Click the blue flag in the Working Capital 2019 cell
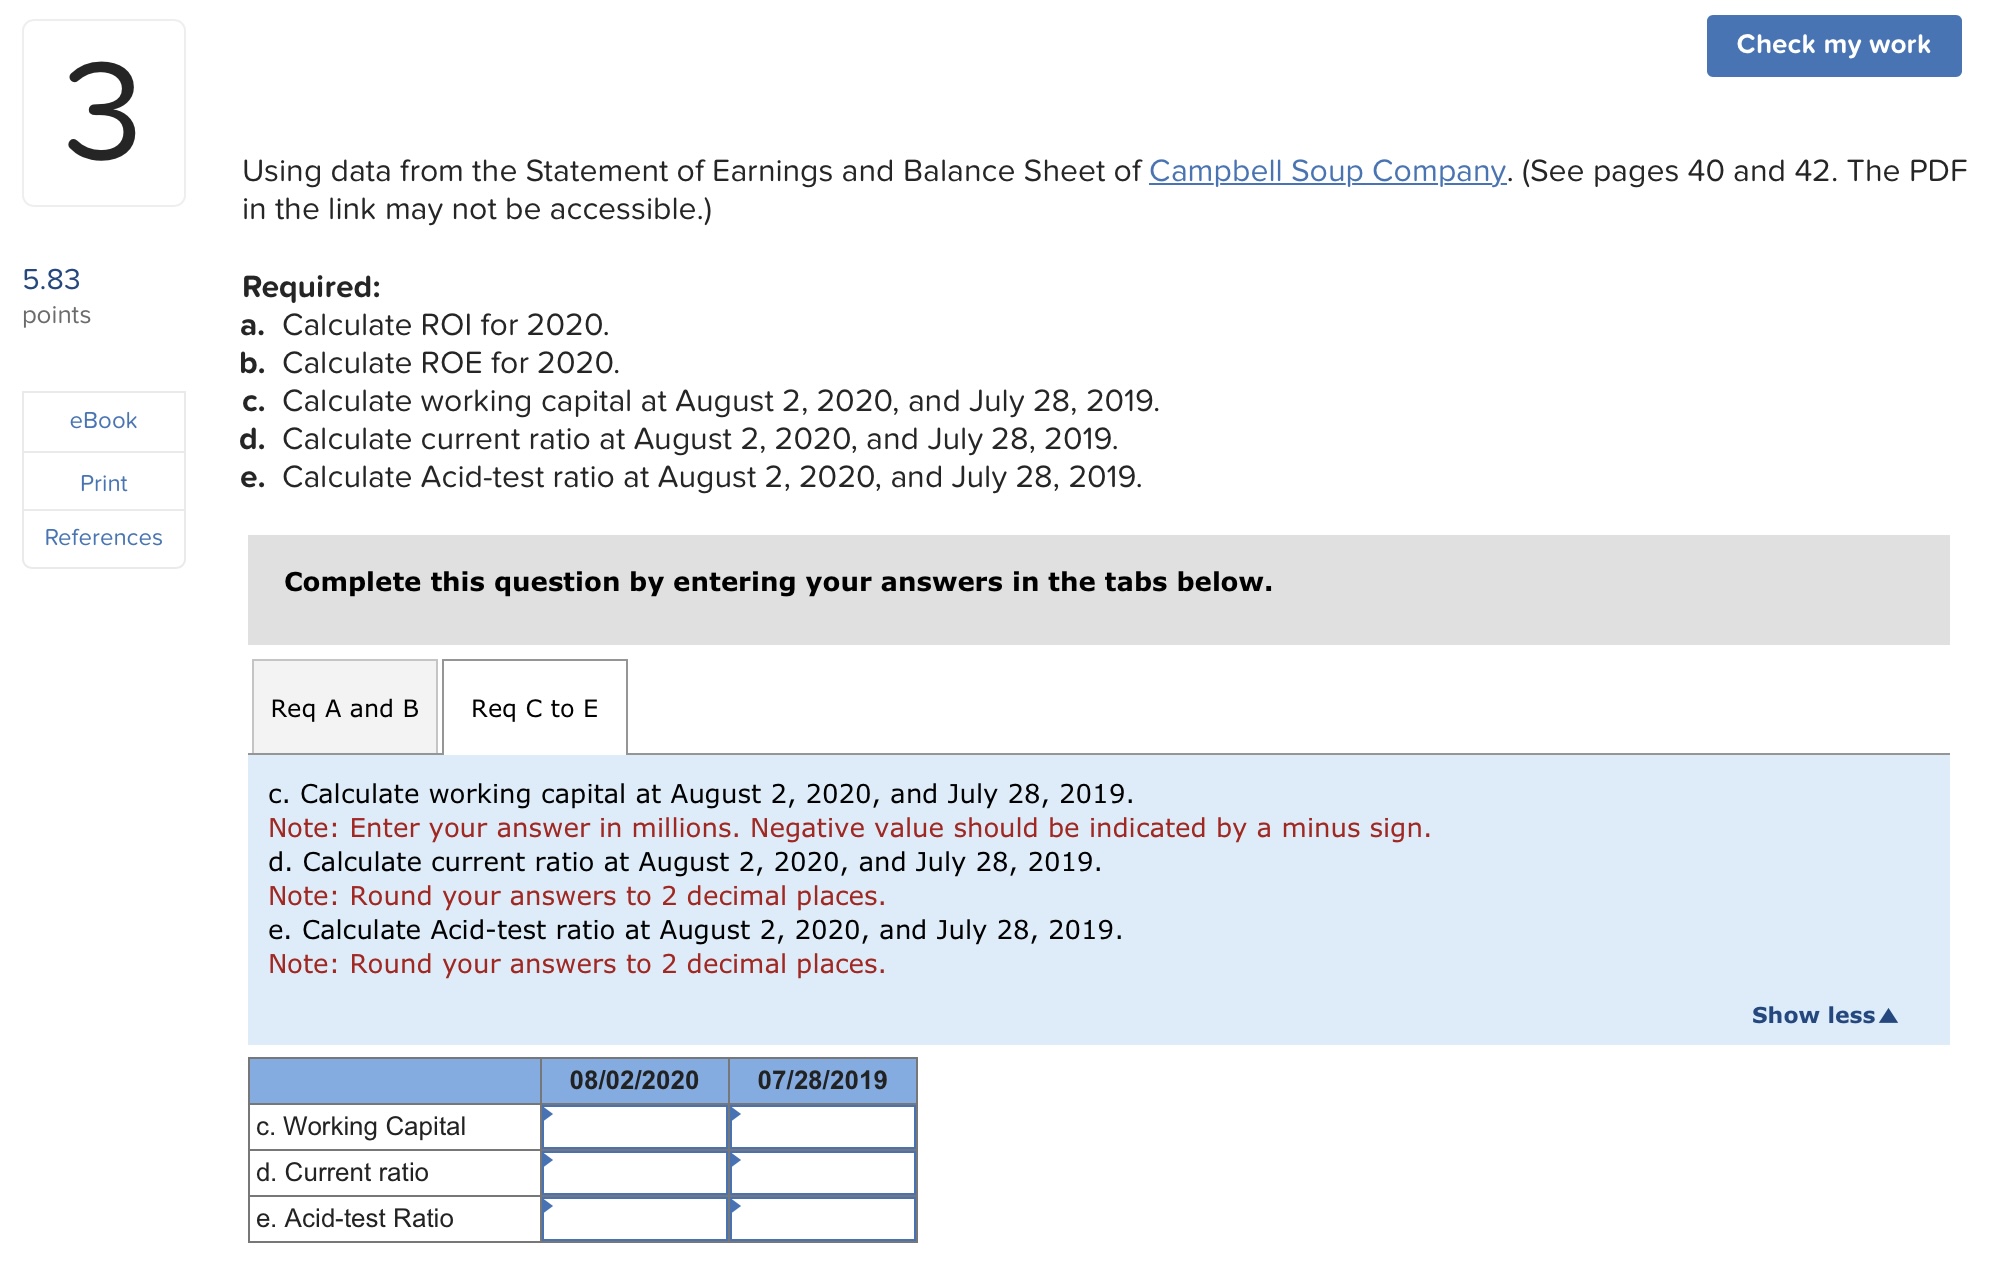The width and height of the screenshot is (1993, 1262). [x=736, y=1112]
